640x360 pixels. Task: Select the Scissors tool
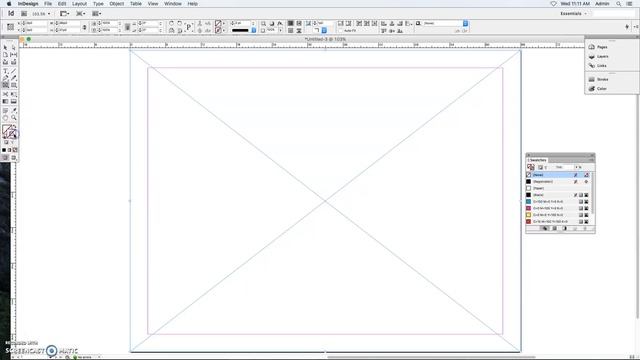pyautogui.click(x=5, y=94)
